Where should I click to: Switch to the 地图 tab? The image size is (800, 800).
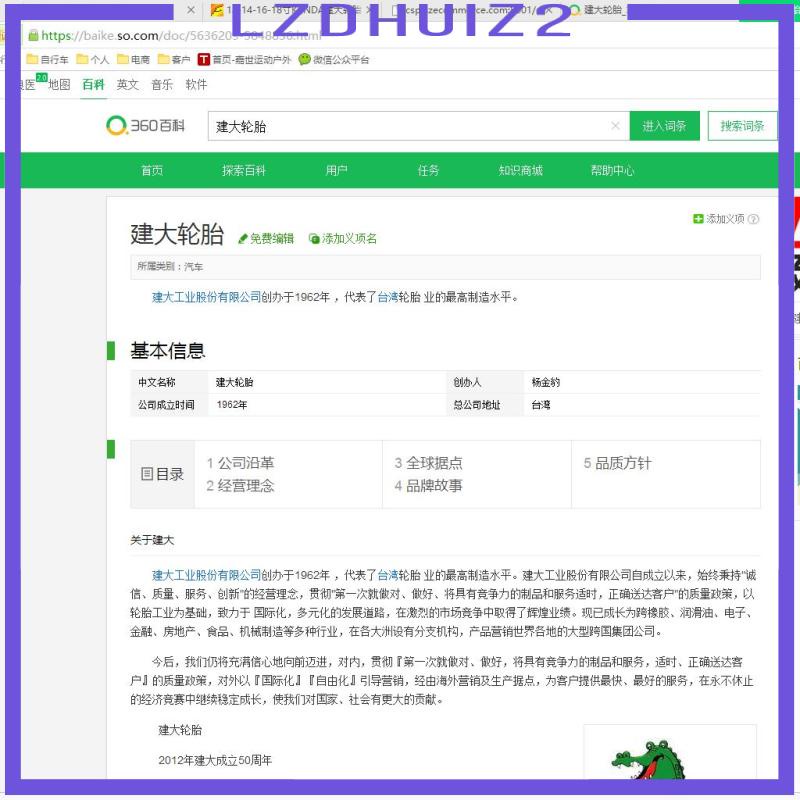click(59, 85)
